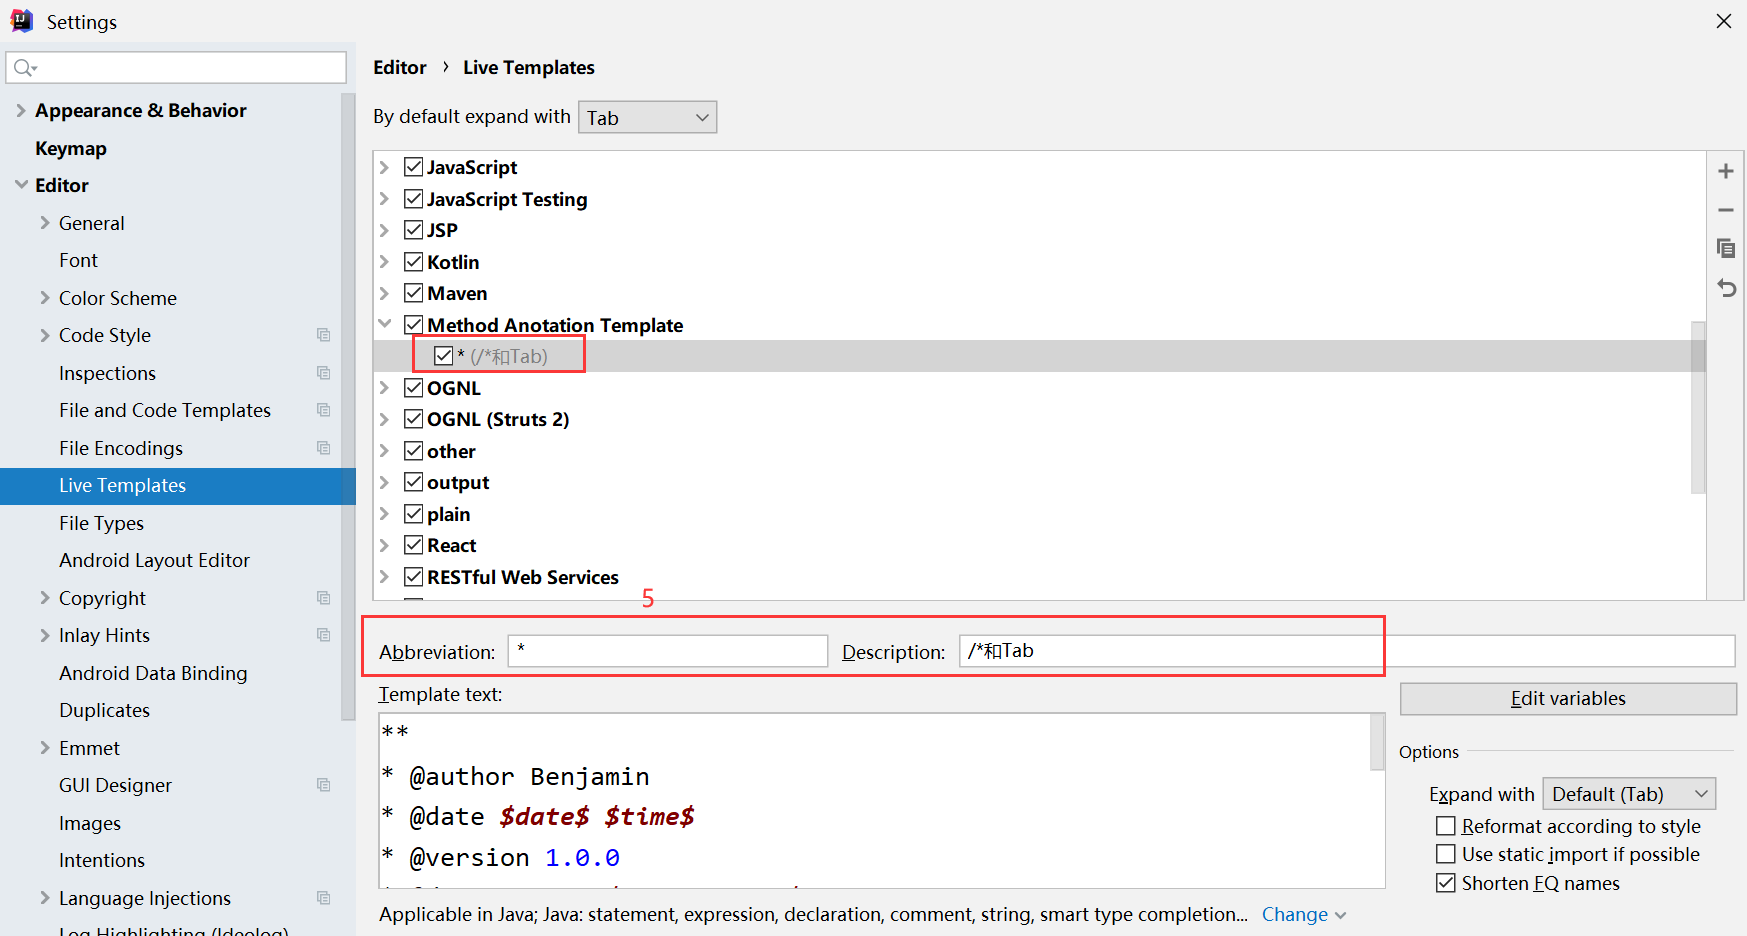This screenshot has width=1747, height=936.
Task: Select the output template group row
Action: pos(1039,482)
